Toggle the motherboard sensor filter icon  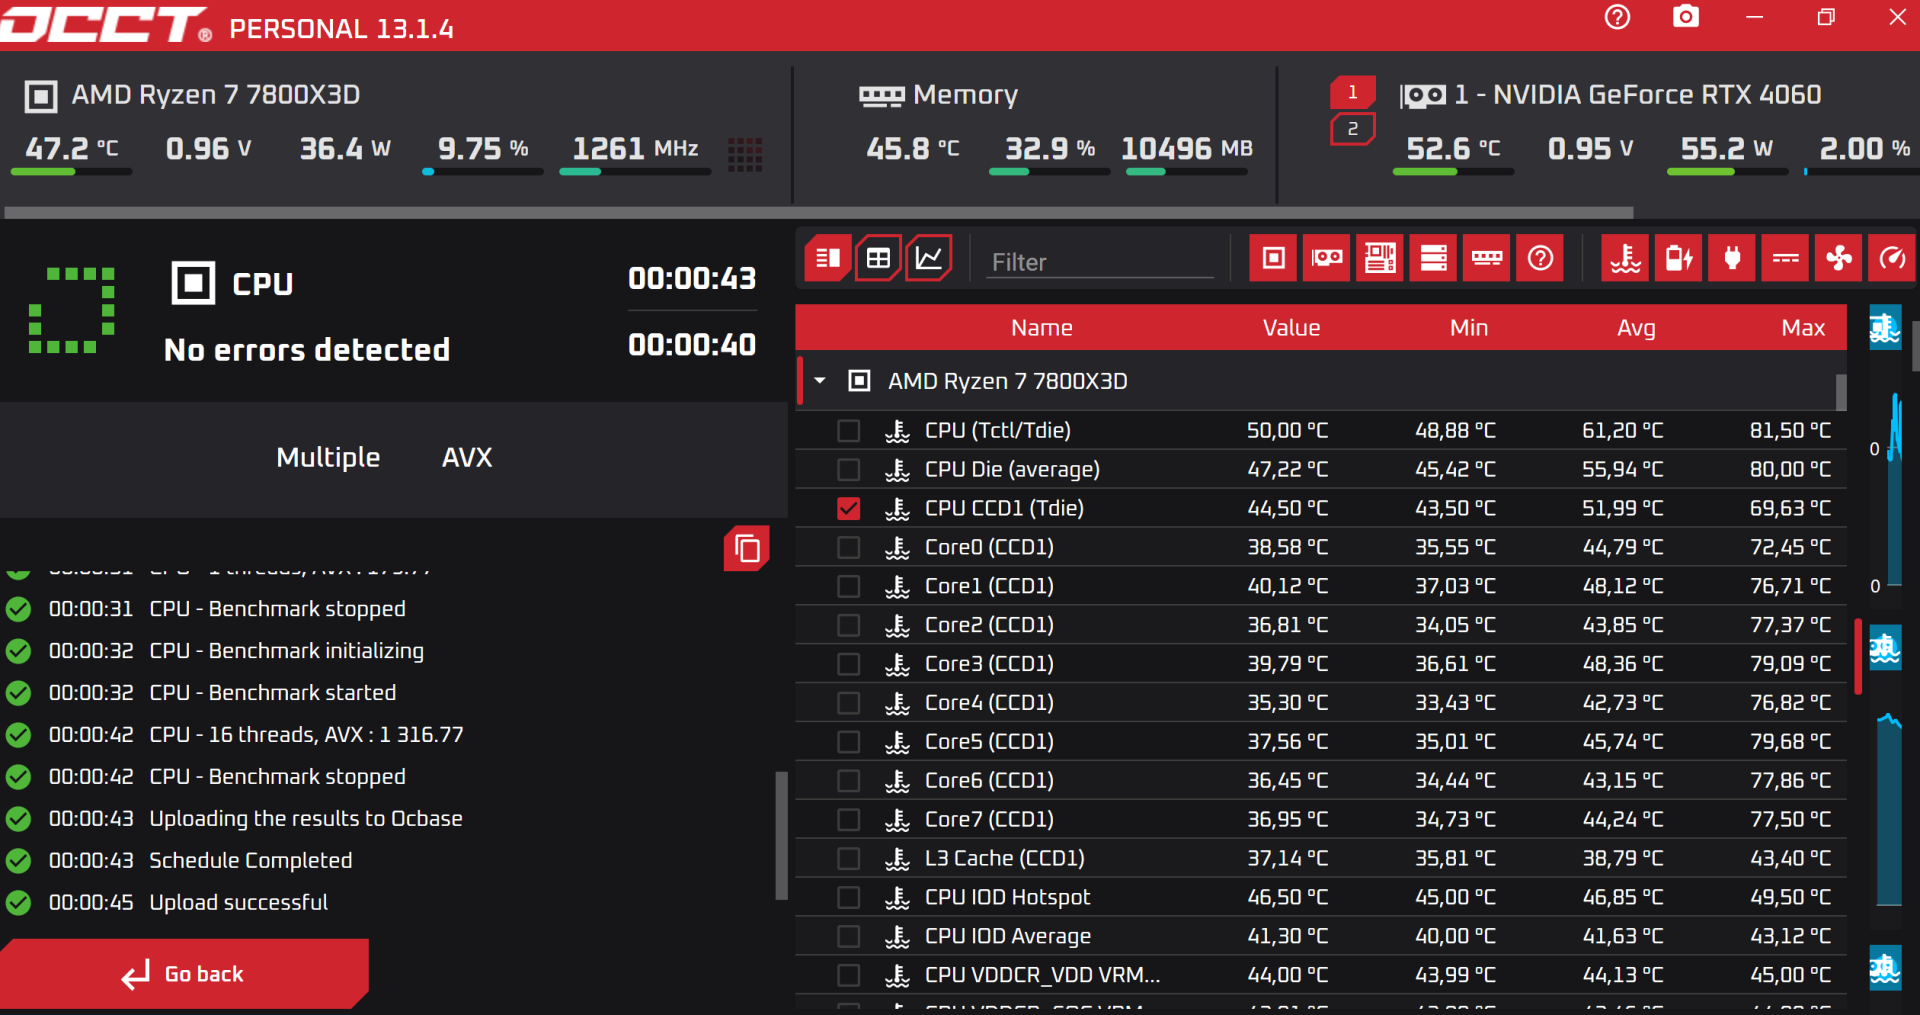coord(1380,259)
